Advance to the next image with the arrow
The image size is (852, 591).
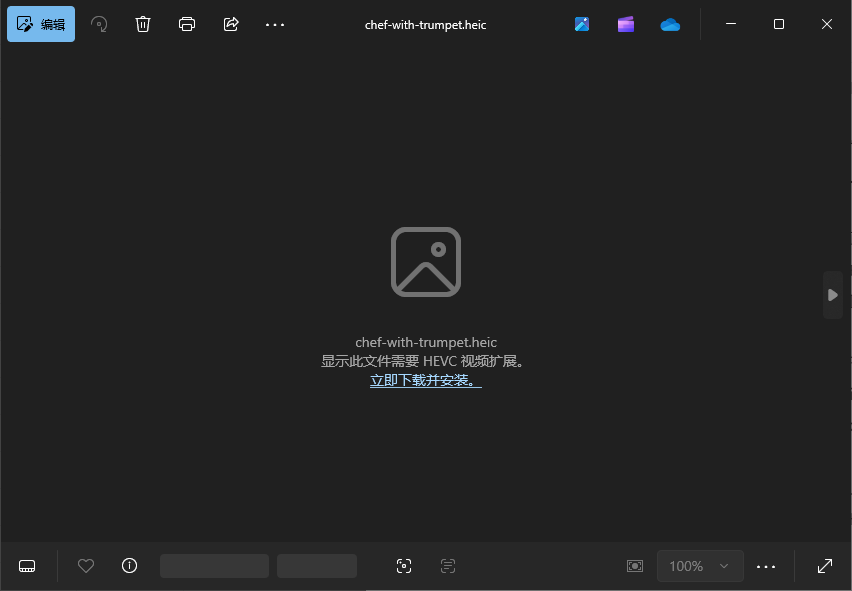[x=832, y=295]
